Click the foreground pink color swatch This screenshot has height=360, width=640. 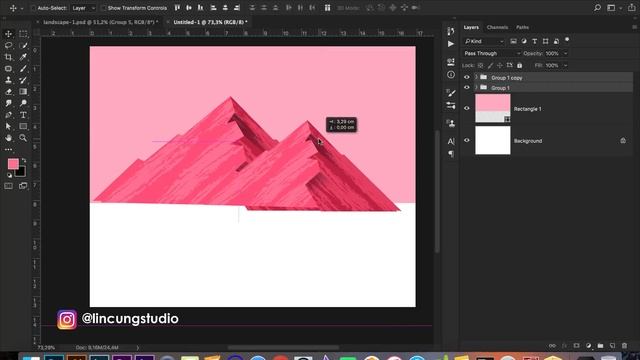click(13, 164)
